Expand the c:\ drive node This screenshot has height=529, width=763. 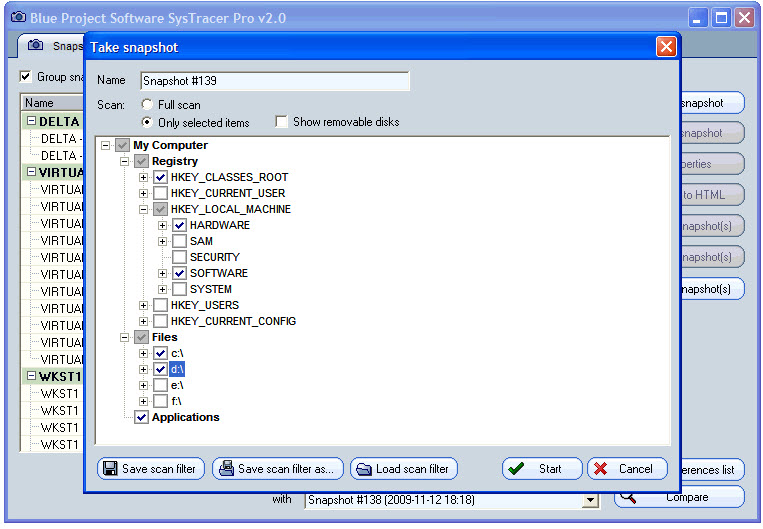(143, 353)
